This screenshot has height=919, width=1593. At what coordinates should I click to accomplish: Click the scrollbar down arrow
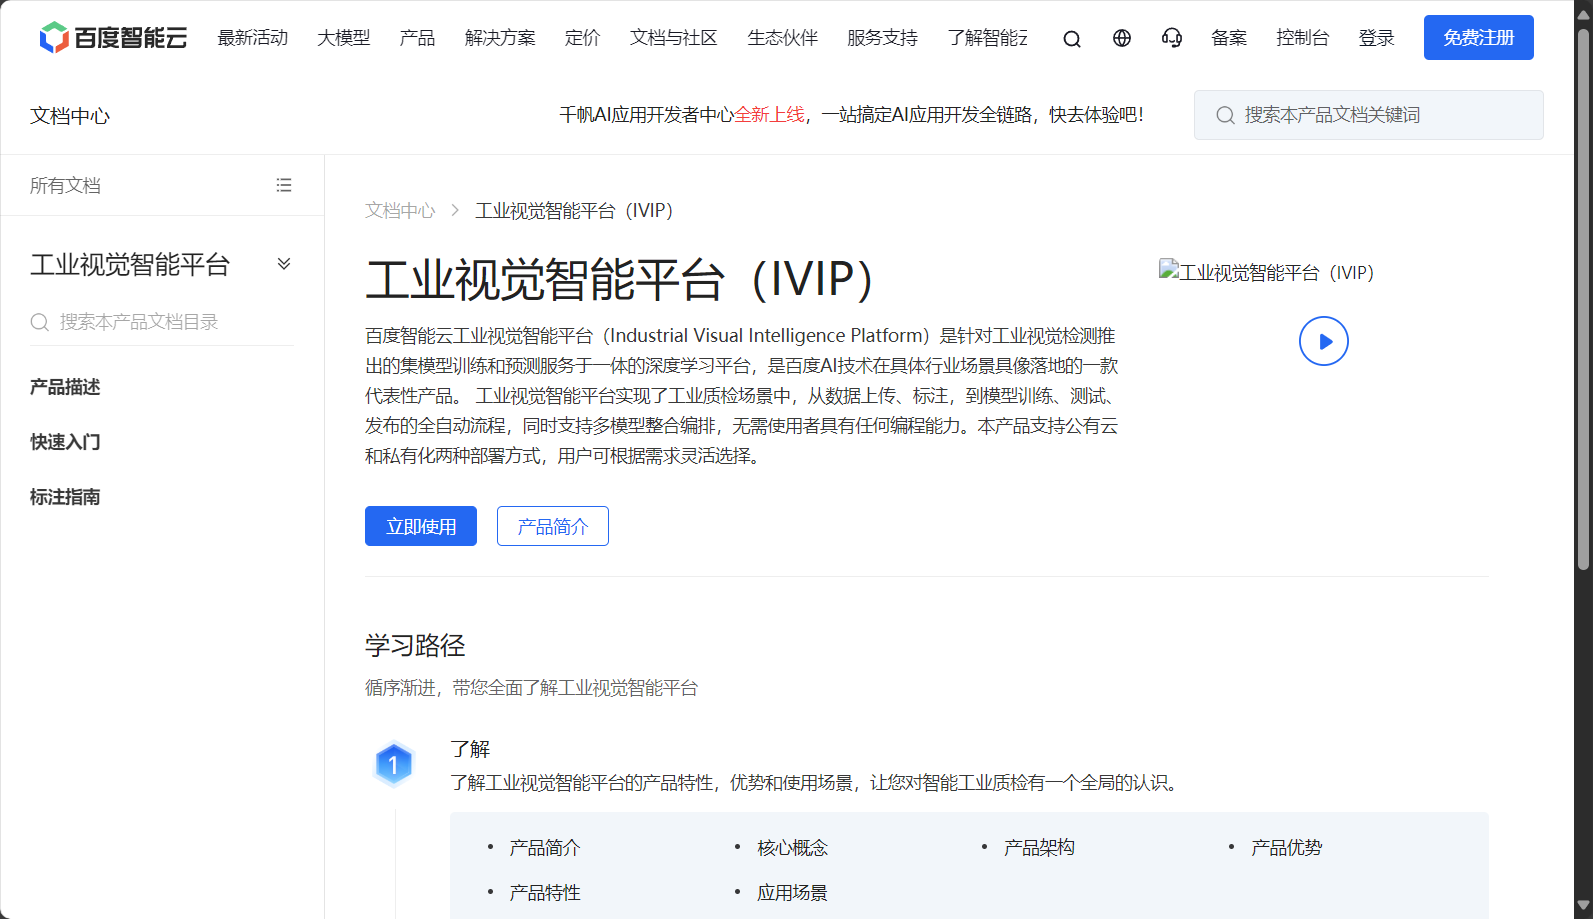[x=1583, y=907]
